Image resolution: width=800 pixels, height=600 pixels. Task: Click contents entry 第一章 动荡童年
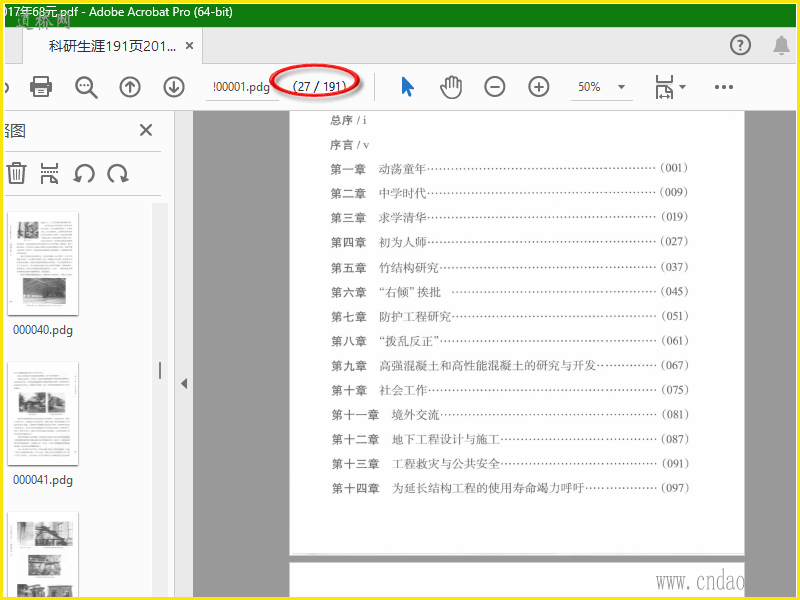click(509, 168)
